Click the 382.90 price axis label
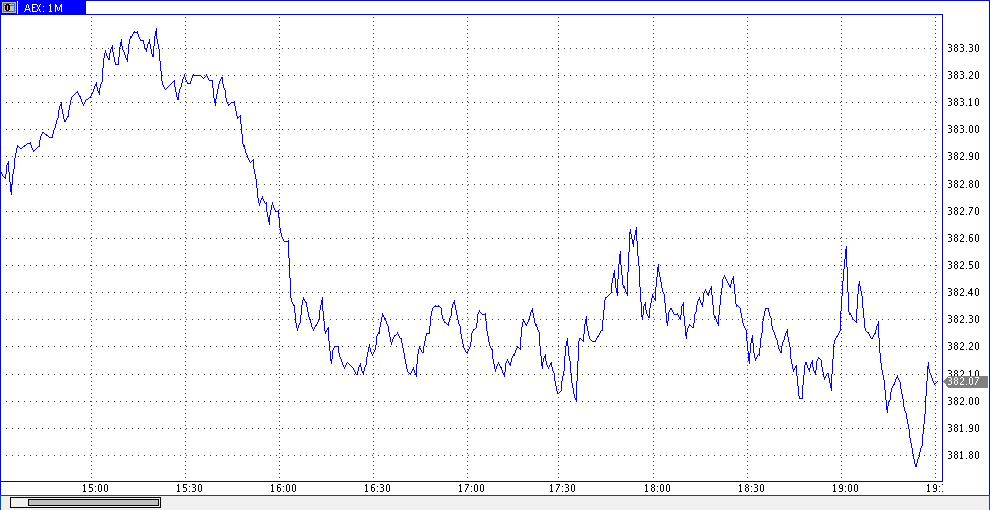This screenshot has height=510, width=990. point(963,157)
